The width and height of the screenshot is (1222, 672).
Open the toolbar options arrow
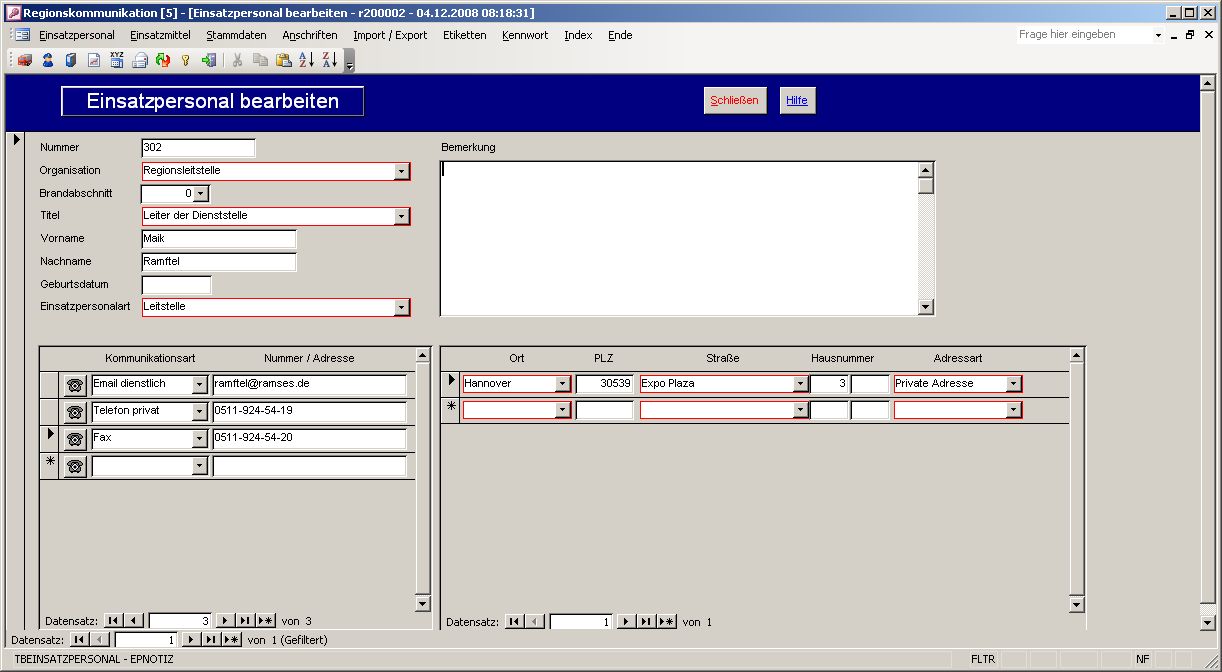349,61
